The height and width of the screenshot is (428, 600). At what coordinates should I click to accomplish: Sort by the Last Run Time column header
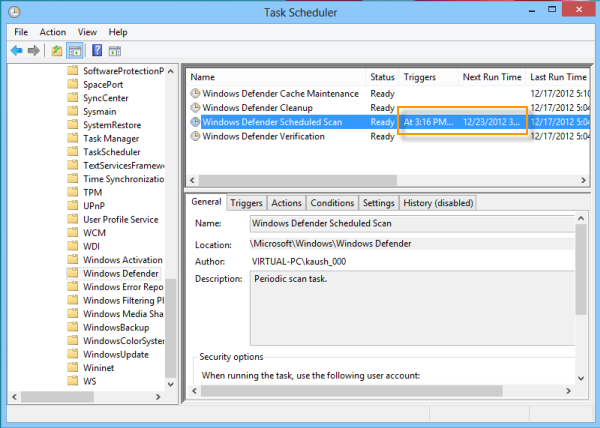[558, 77]
